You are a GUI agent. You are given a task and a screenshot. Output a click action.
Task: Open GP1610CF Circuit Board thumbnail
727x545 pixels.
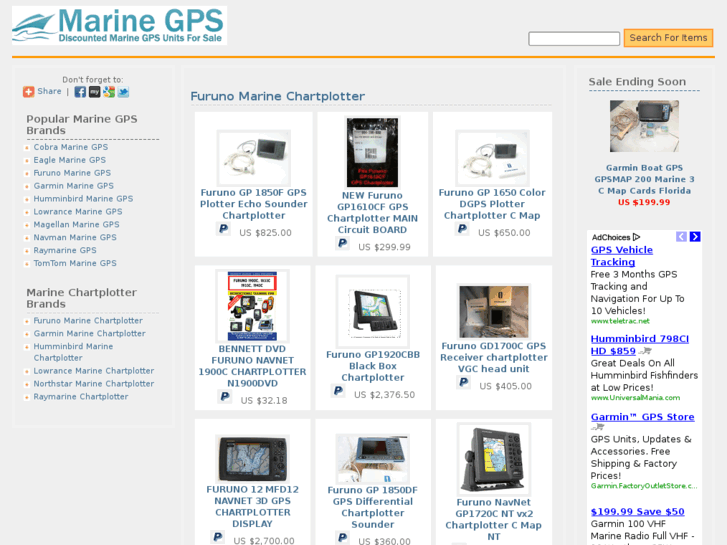(x=372, y=152)
